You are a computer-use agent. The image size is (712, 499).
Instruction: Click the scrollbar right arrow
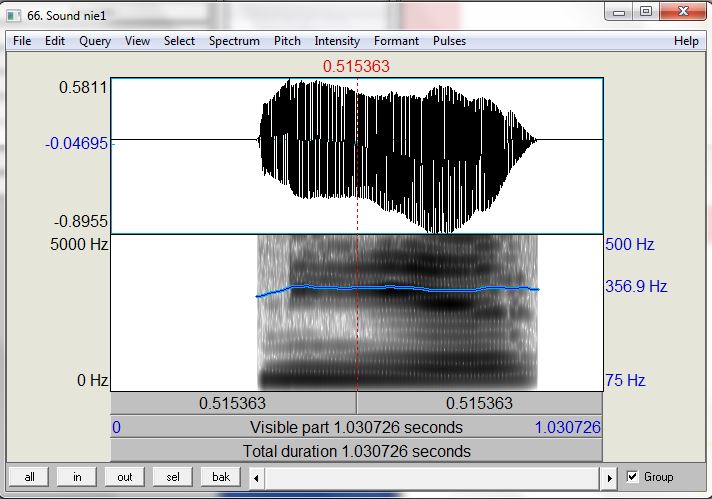pos(609,478)
